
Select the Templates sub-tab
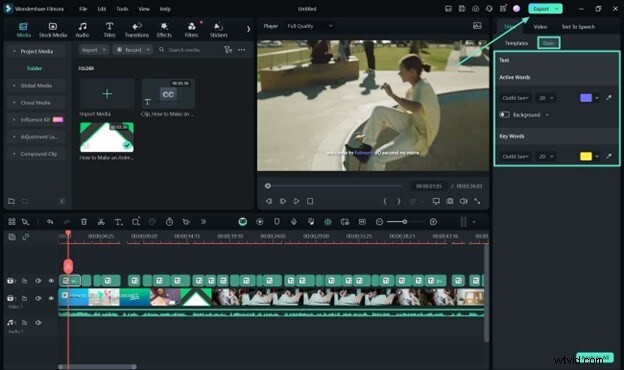516,43
